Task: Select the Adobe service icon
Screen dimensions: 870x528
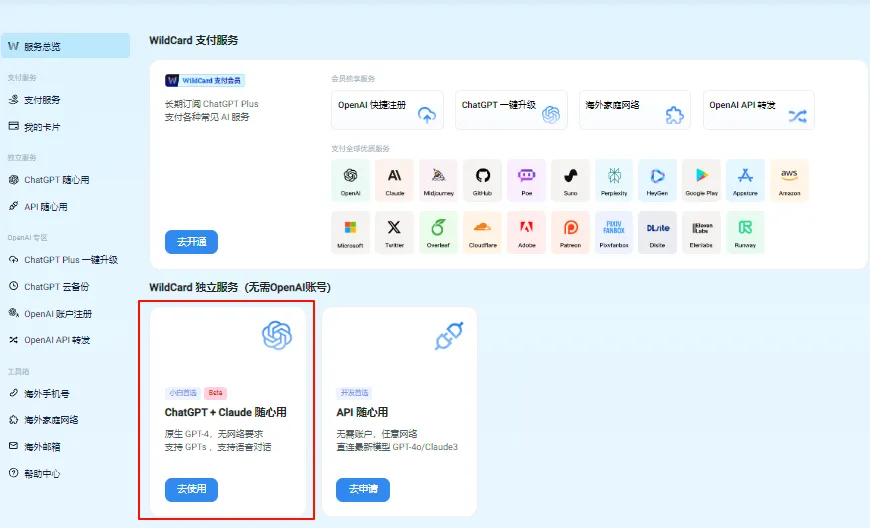Action: [x=527, y=232]
